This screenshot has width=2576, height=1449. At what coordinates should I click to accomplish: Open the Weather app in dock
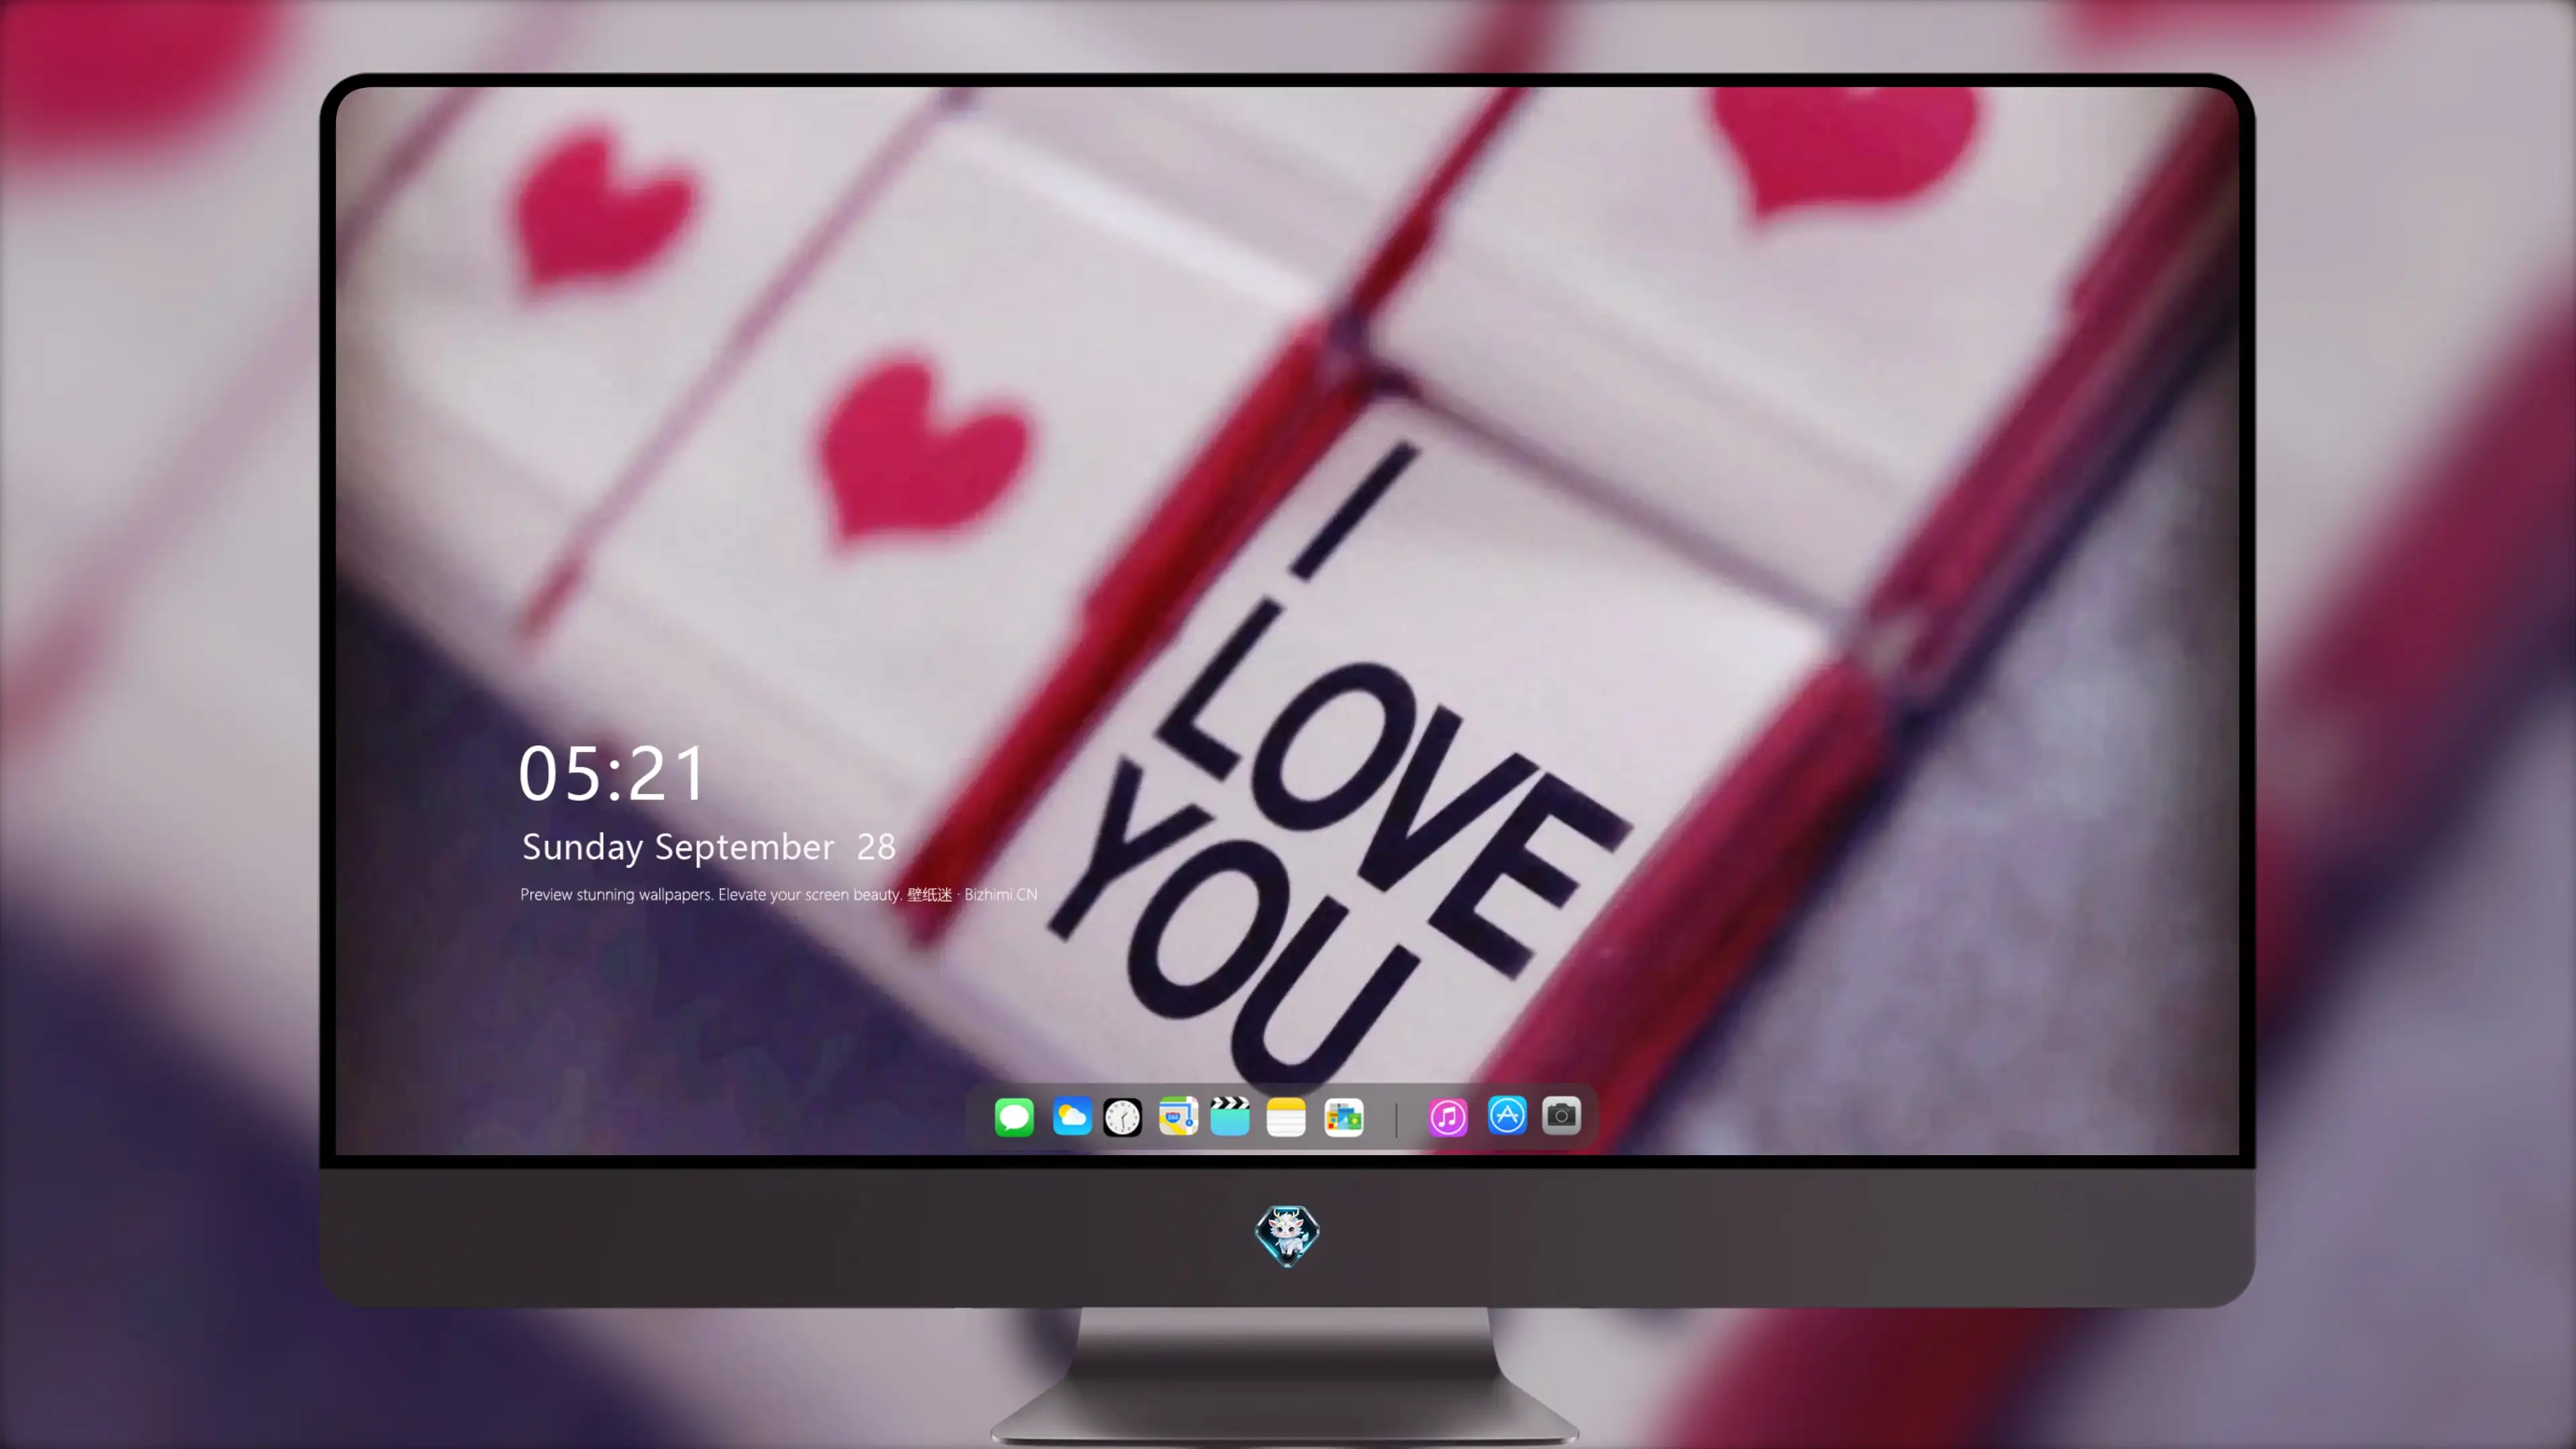1072,1117
